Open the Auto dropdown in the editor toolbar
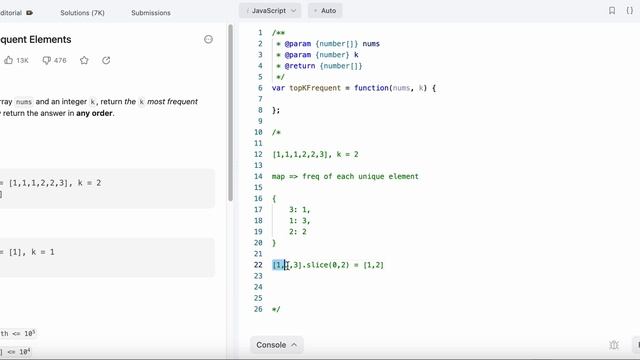Screen dimensions: 640x360 [325, 11]
